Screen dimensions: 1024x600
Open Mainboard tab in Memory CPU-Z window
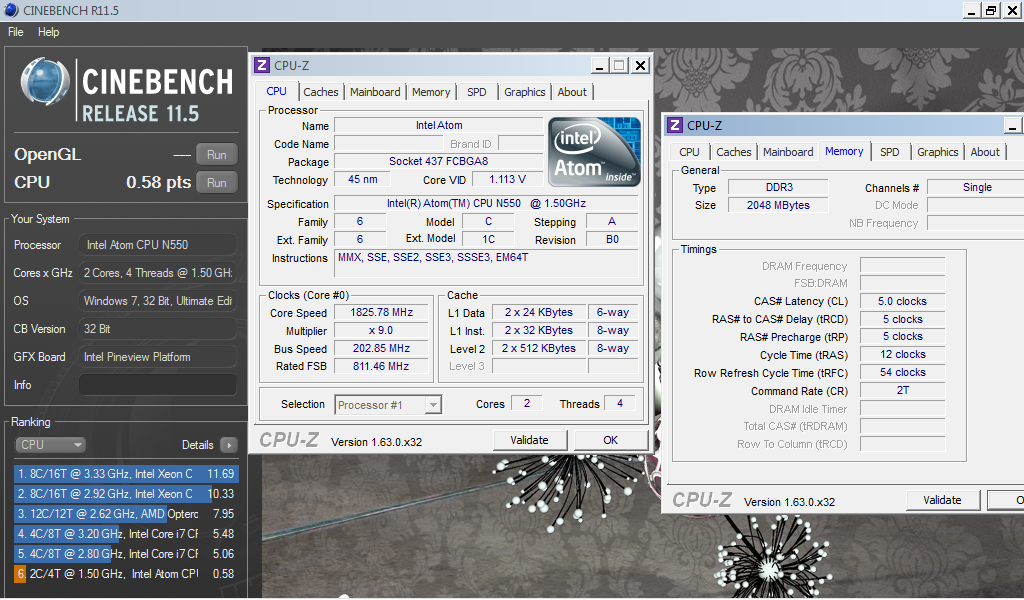[x=788, y=152]
